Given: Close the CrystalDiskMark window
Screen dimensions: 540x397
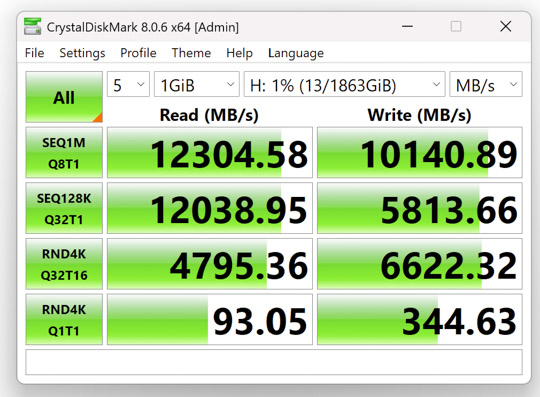Looking at the screenshot, I should click(506, 27).
